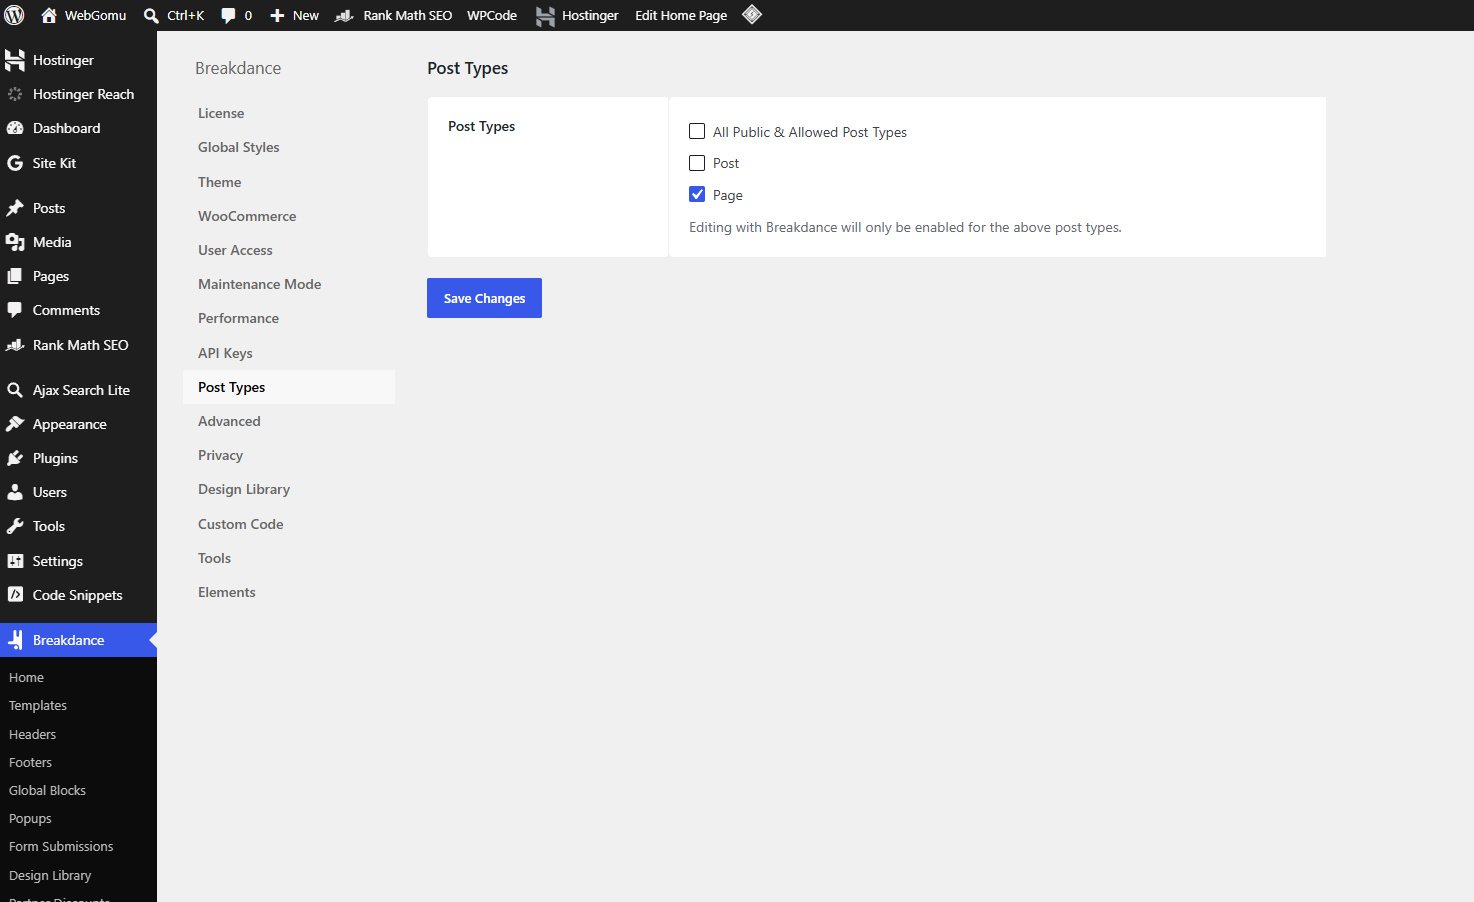Click the Save Changes button
Screen dimensions: 1474x902
coord(484,298)
